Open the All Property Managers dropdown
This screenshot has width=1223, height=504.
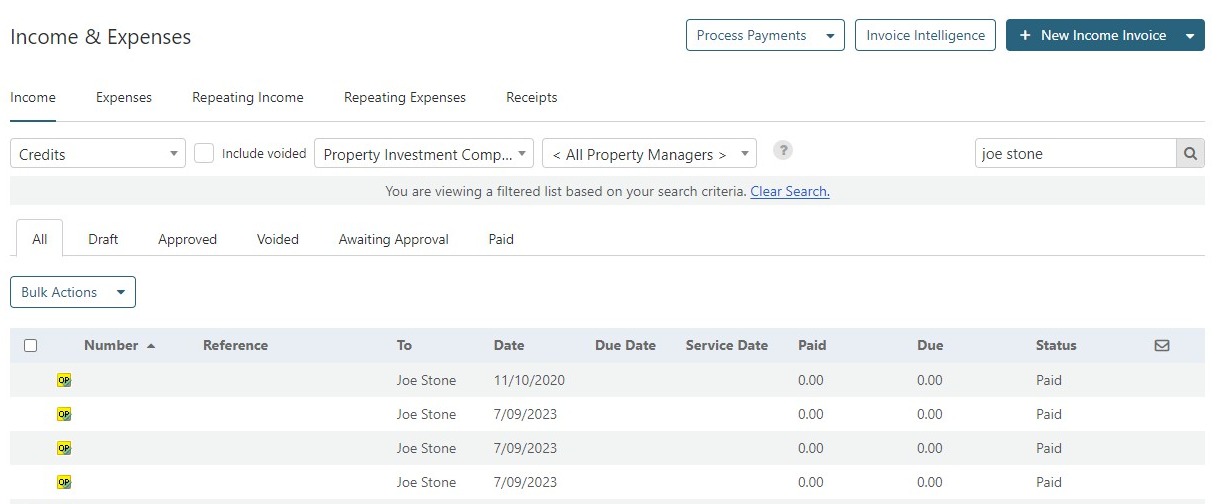pos(650,154)
